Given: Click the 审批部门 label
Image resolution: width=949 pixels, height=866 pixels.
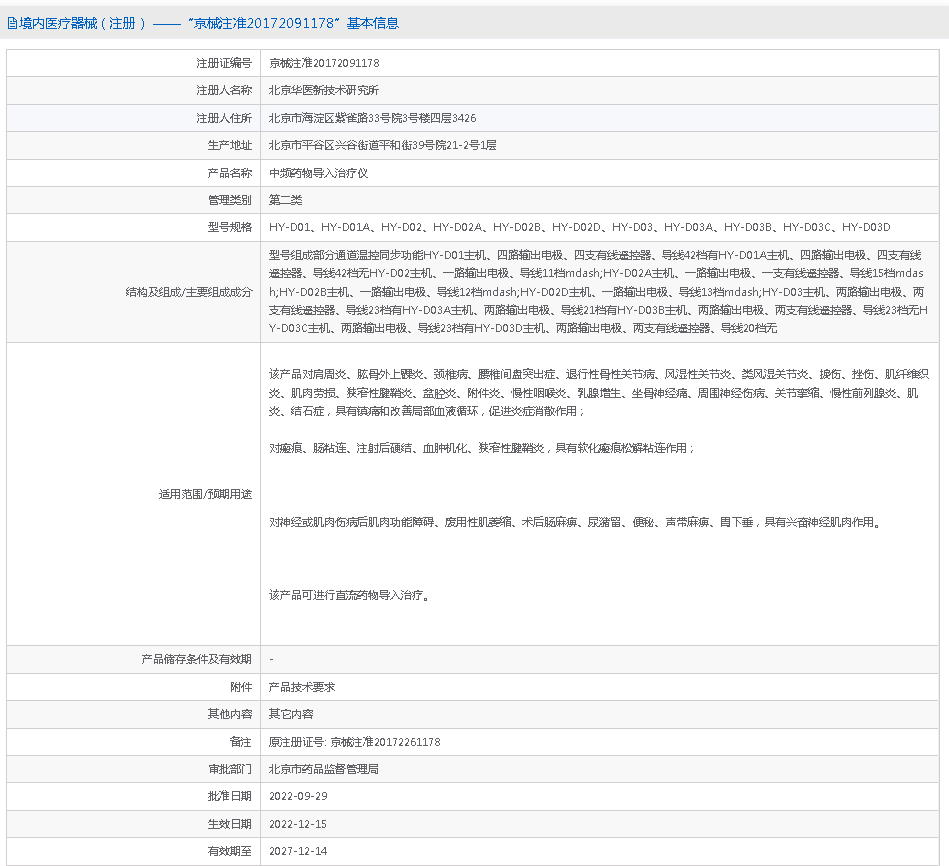Looking at the screenshot, I should click(229, 769).
